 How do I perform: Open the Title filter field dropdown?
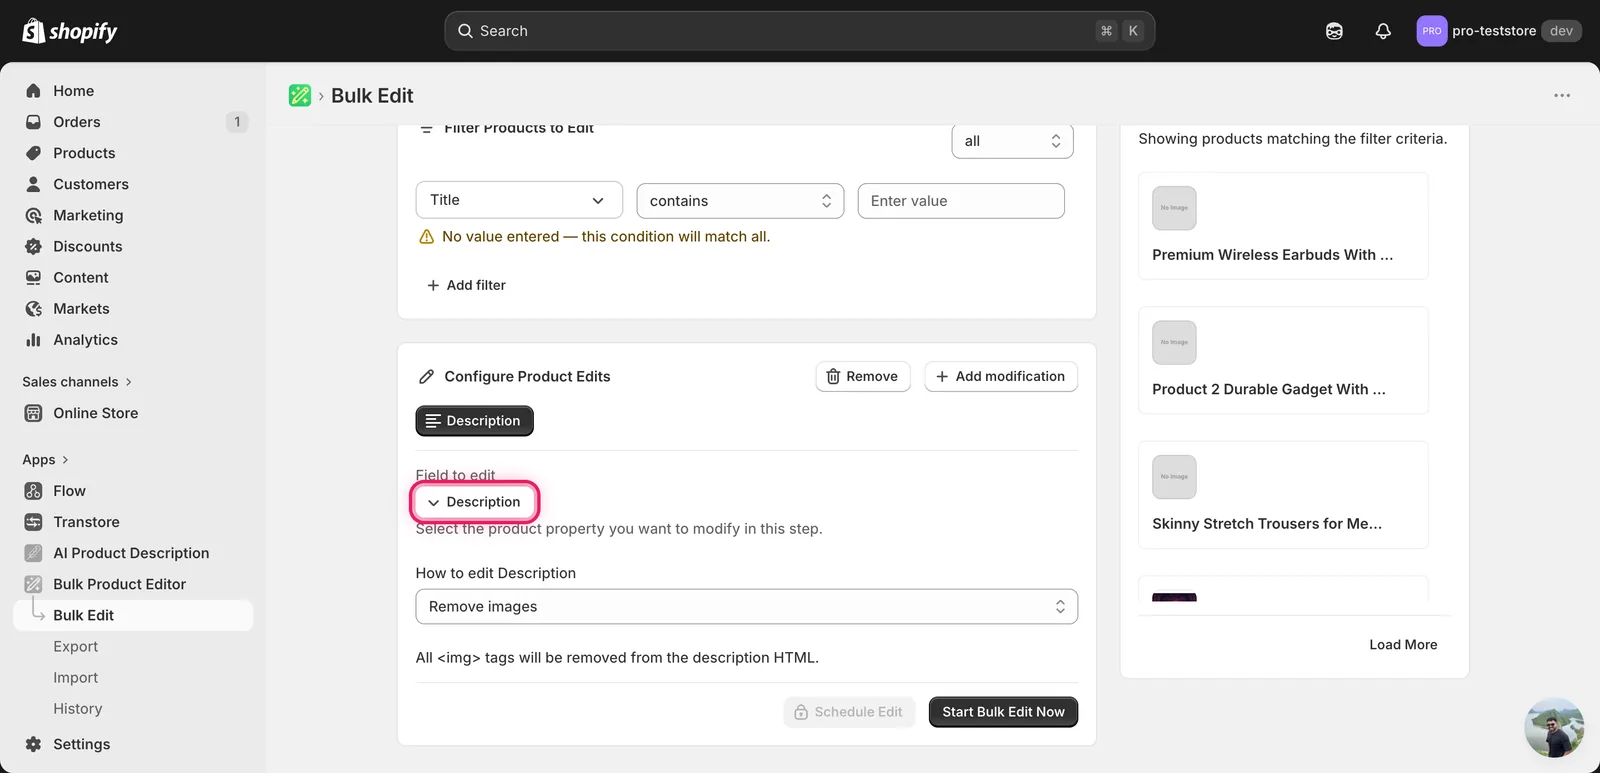click(x=519, y=200)
